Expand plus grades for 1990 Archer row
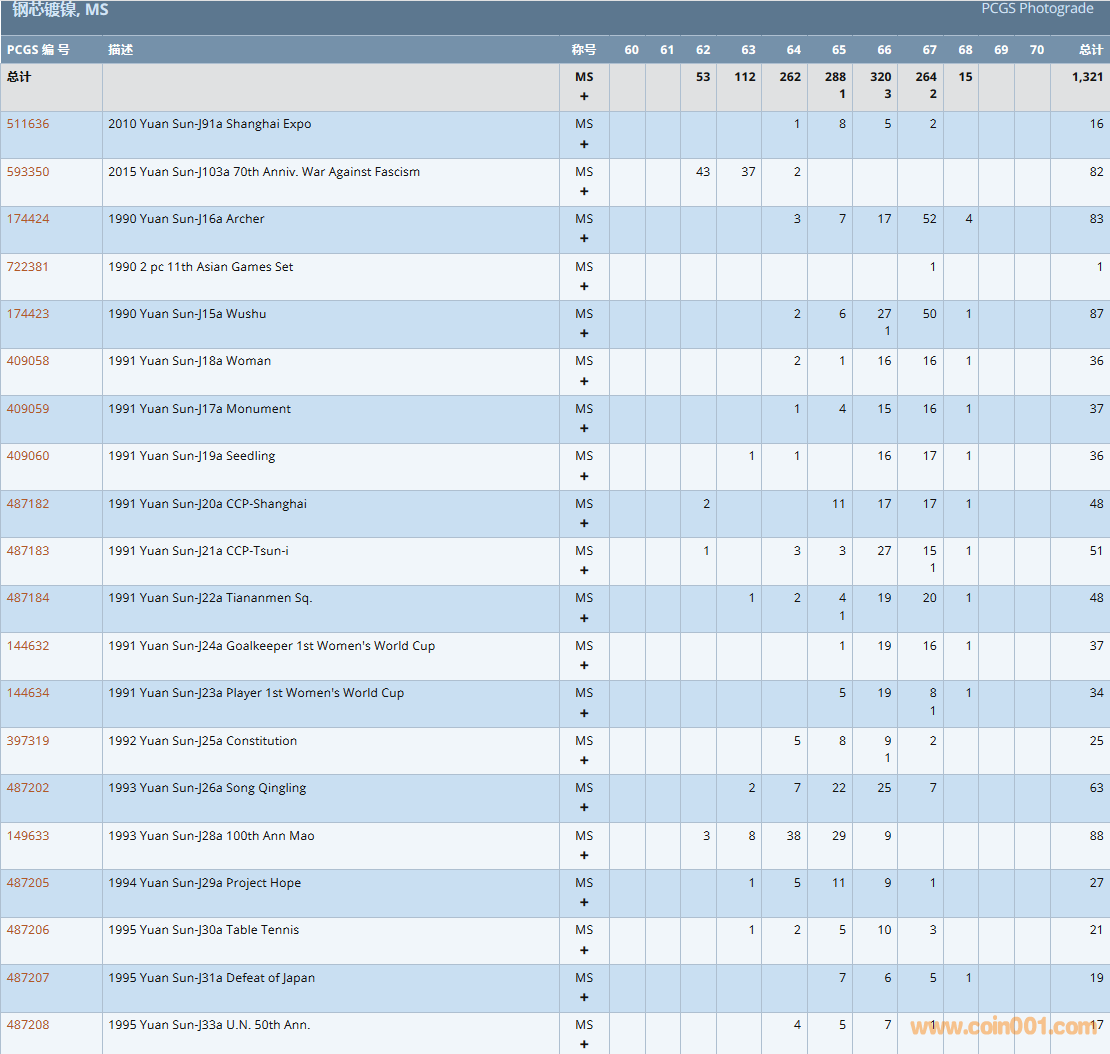 (x=584, y=239)
